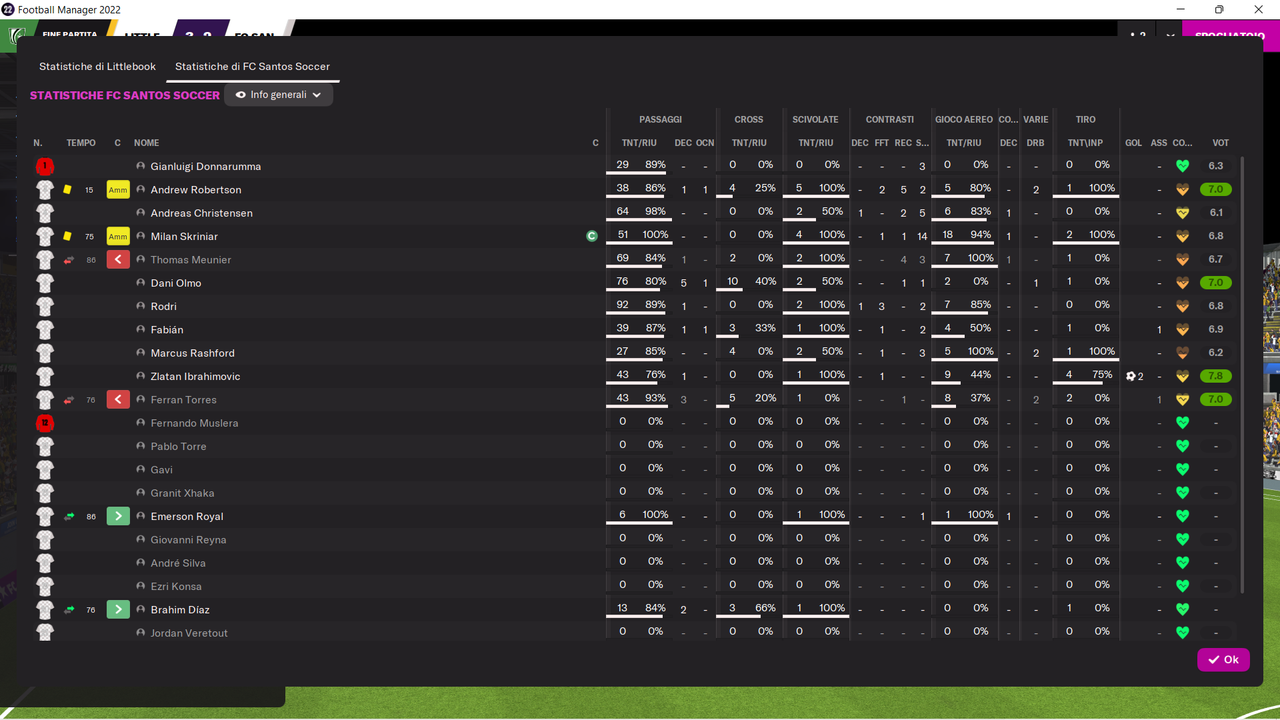1280x720 pixels.
Task: Click the Amm badge on Andrew Robertson's row
Action: coord(118,190)
